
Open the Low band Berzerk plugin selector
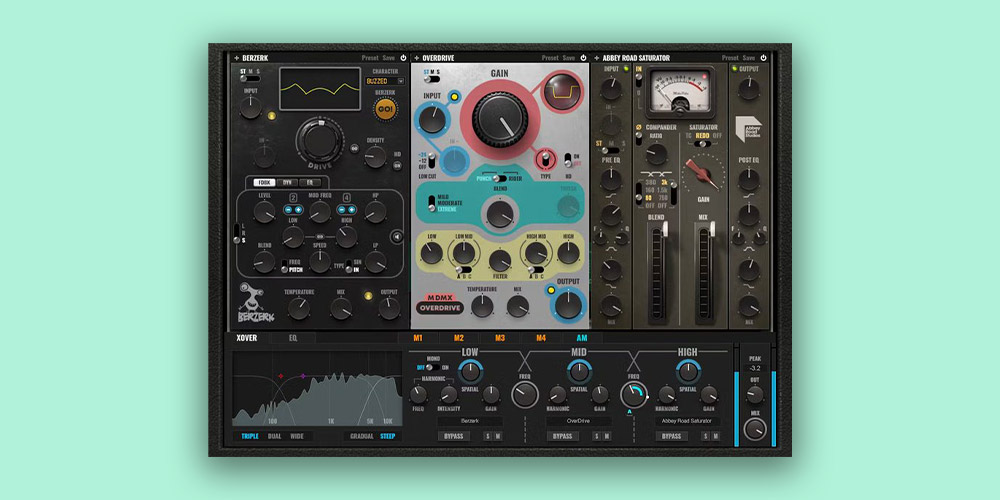point(470,422)
